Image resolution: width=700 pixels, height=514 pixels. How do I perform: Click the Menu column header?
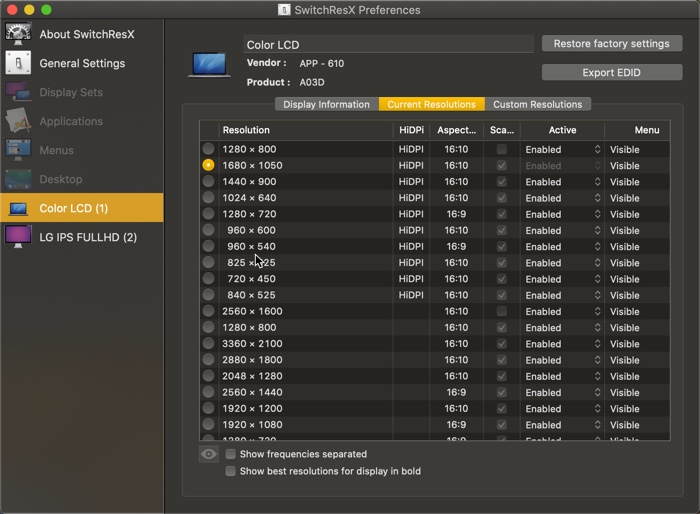[637, 130]
